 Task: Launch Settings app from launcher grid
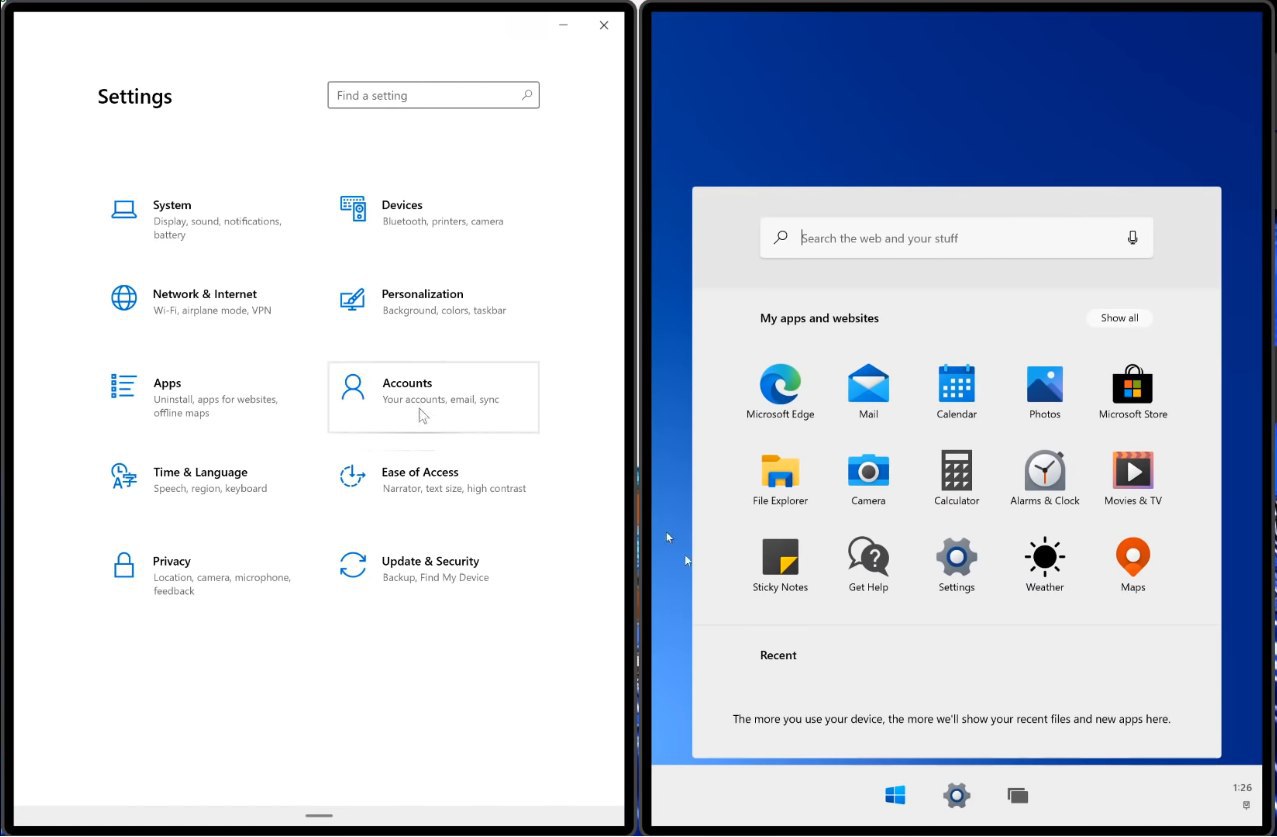[956, 565]
